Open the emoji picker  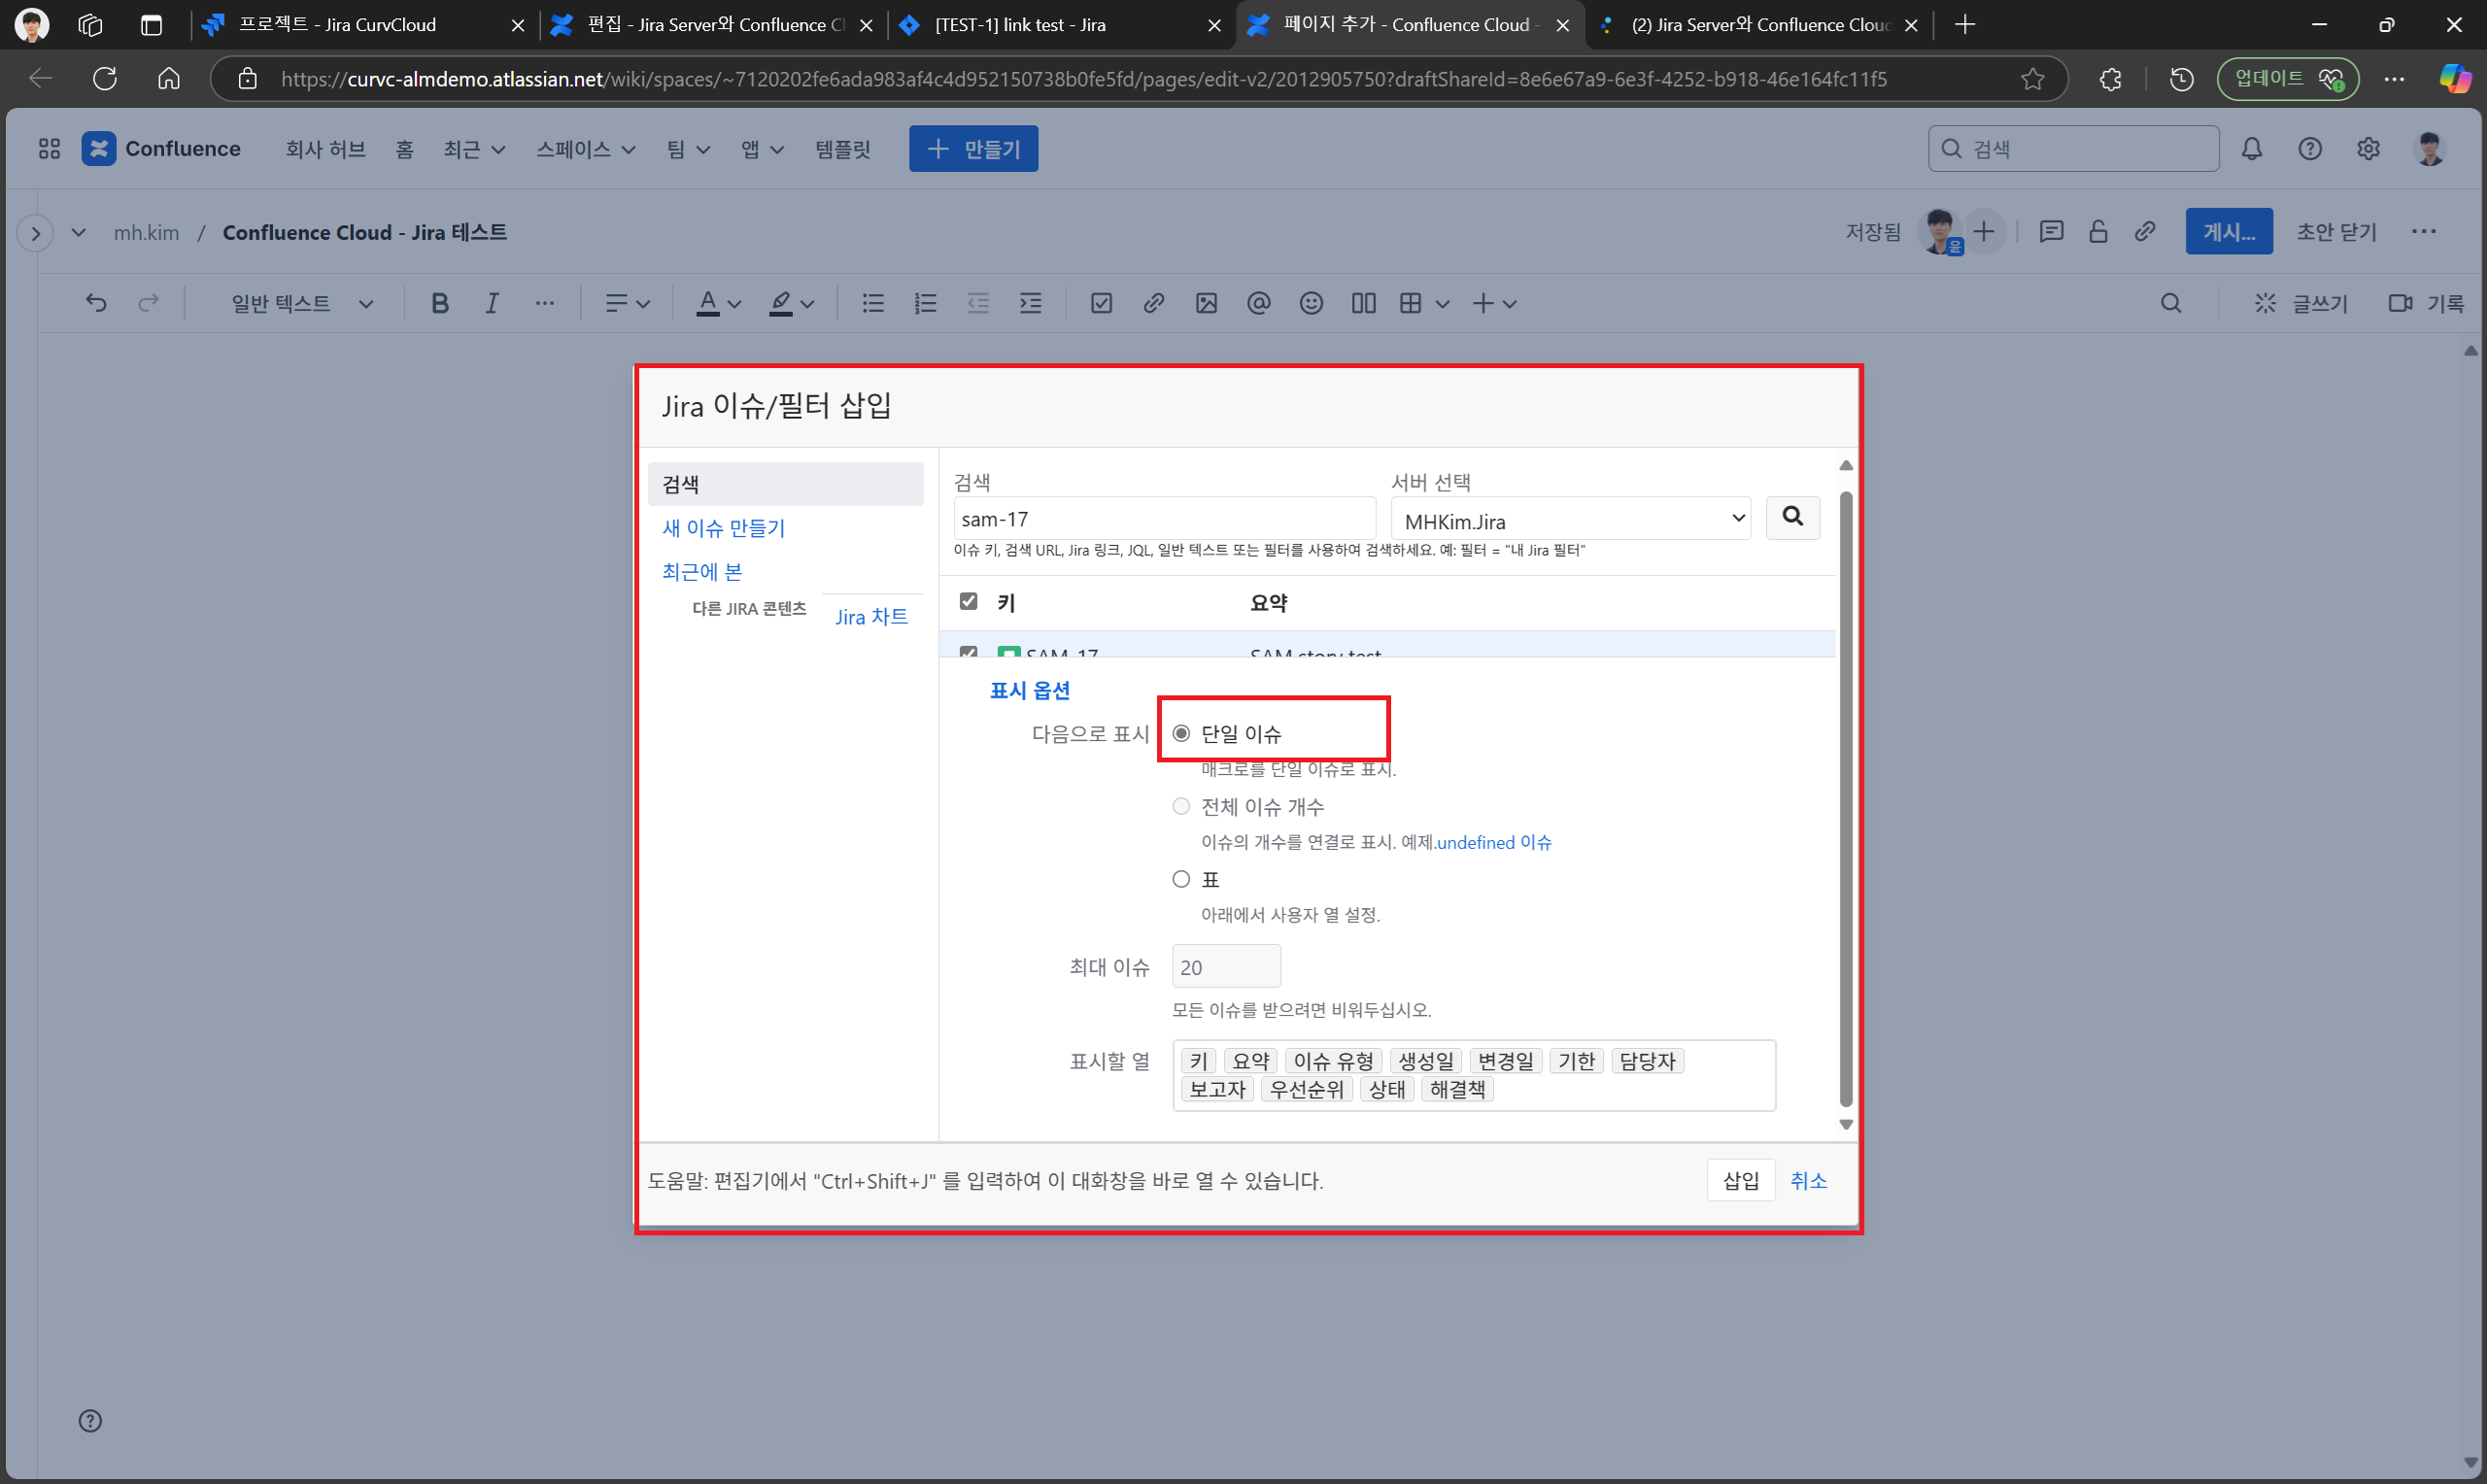(1311, 303)
